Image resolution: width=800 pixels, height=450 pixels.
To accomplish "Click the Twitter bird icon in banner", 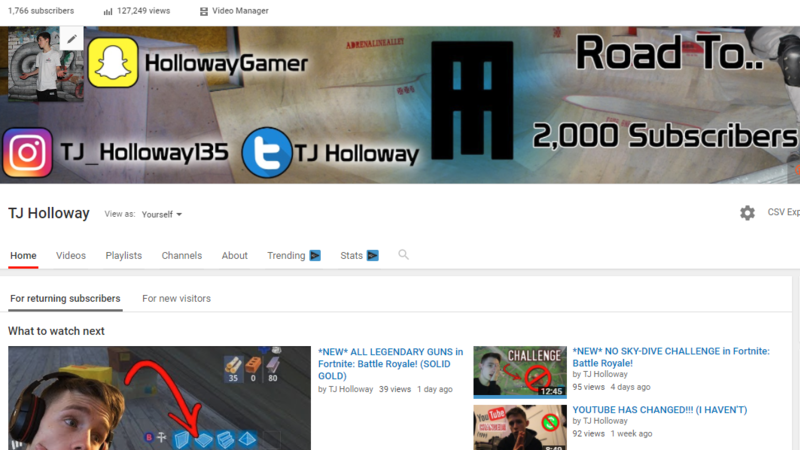I will 266,153.
